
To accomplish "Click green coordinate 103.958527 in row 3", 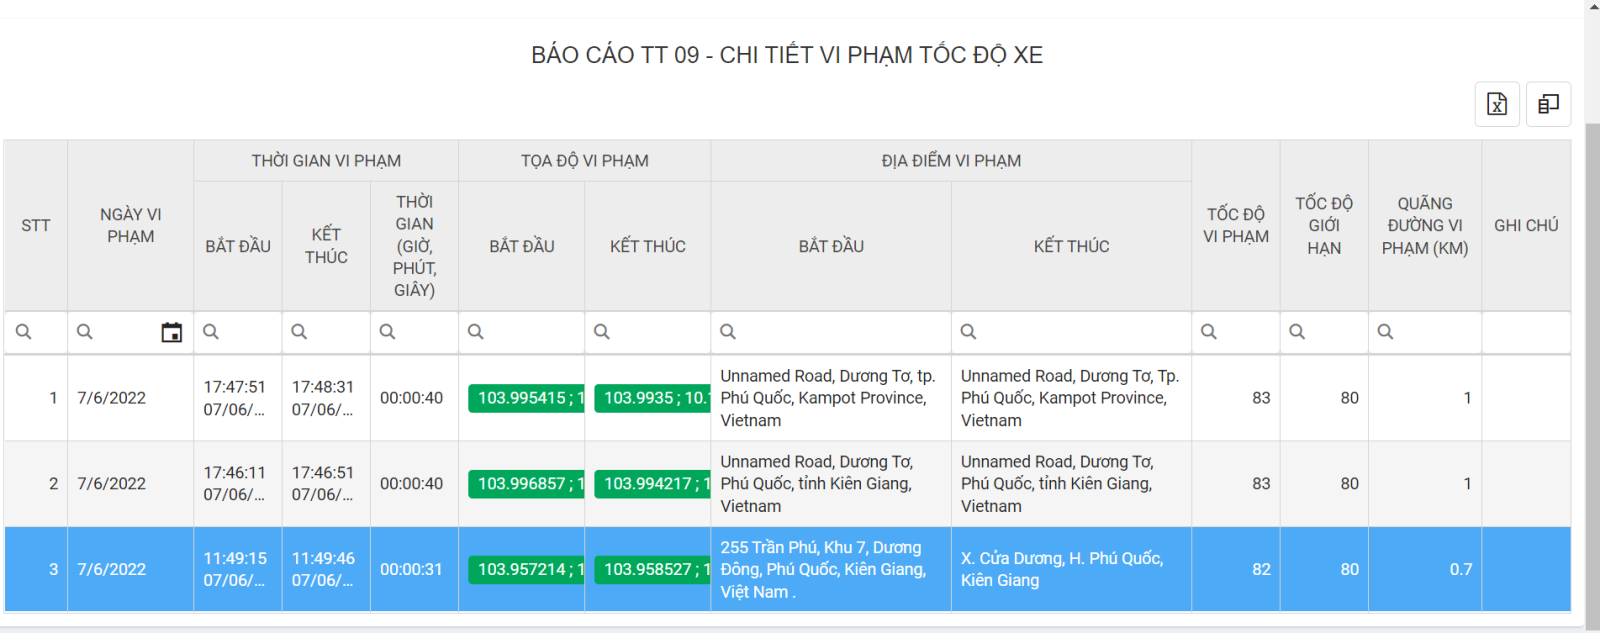I will (652, 570).
